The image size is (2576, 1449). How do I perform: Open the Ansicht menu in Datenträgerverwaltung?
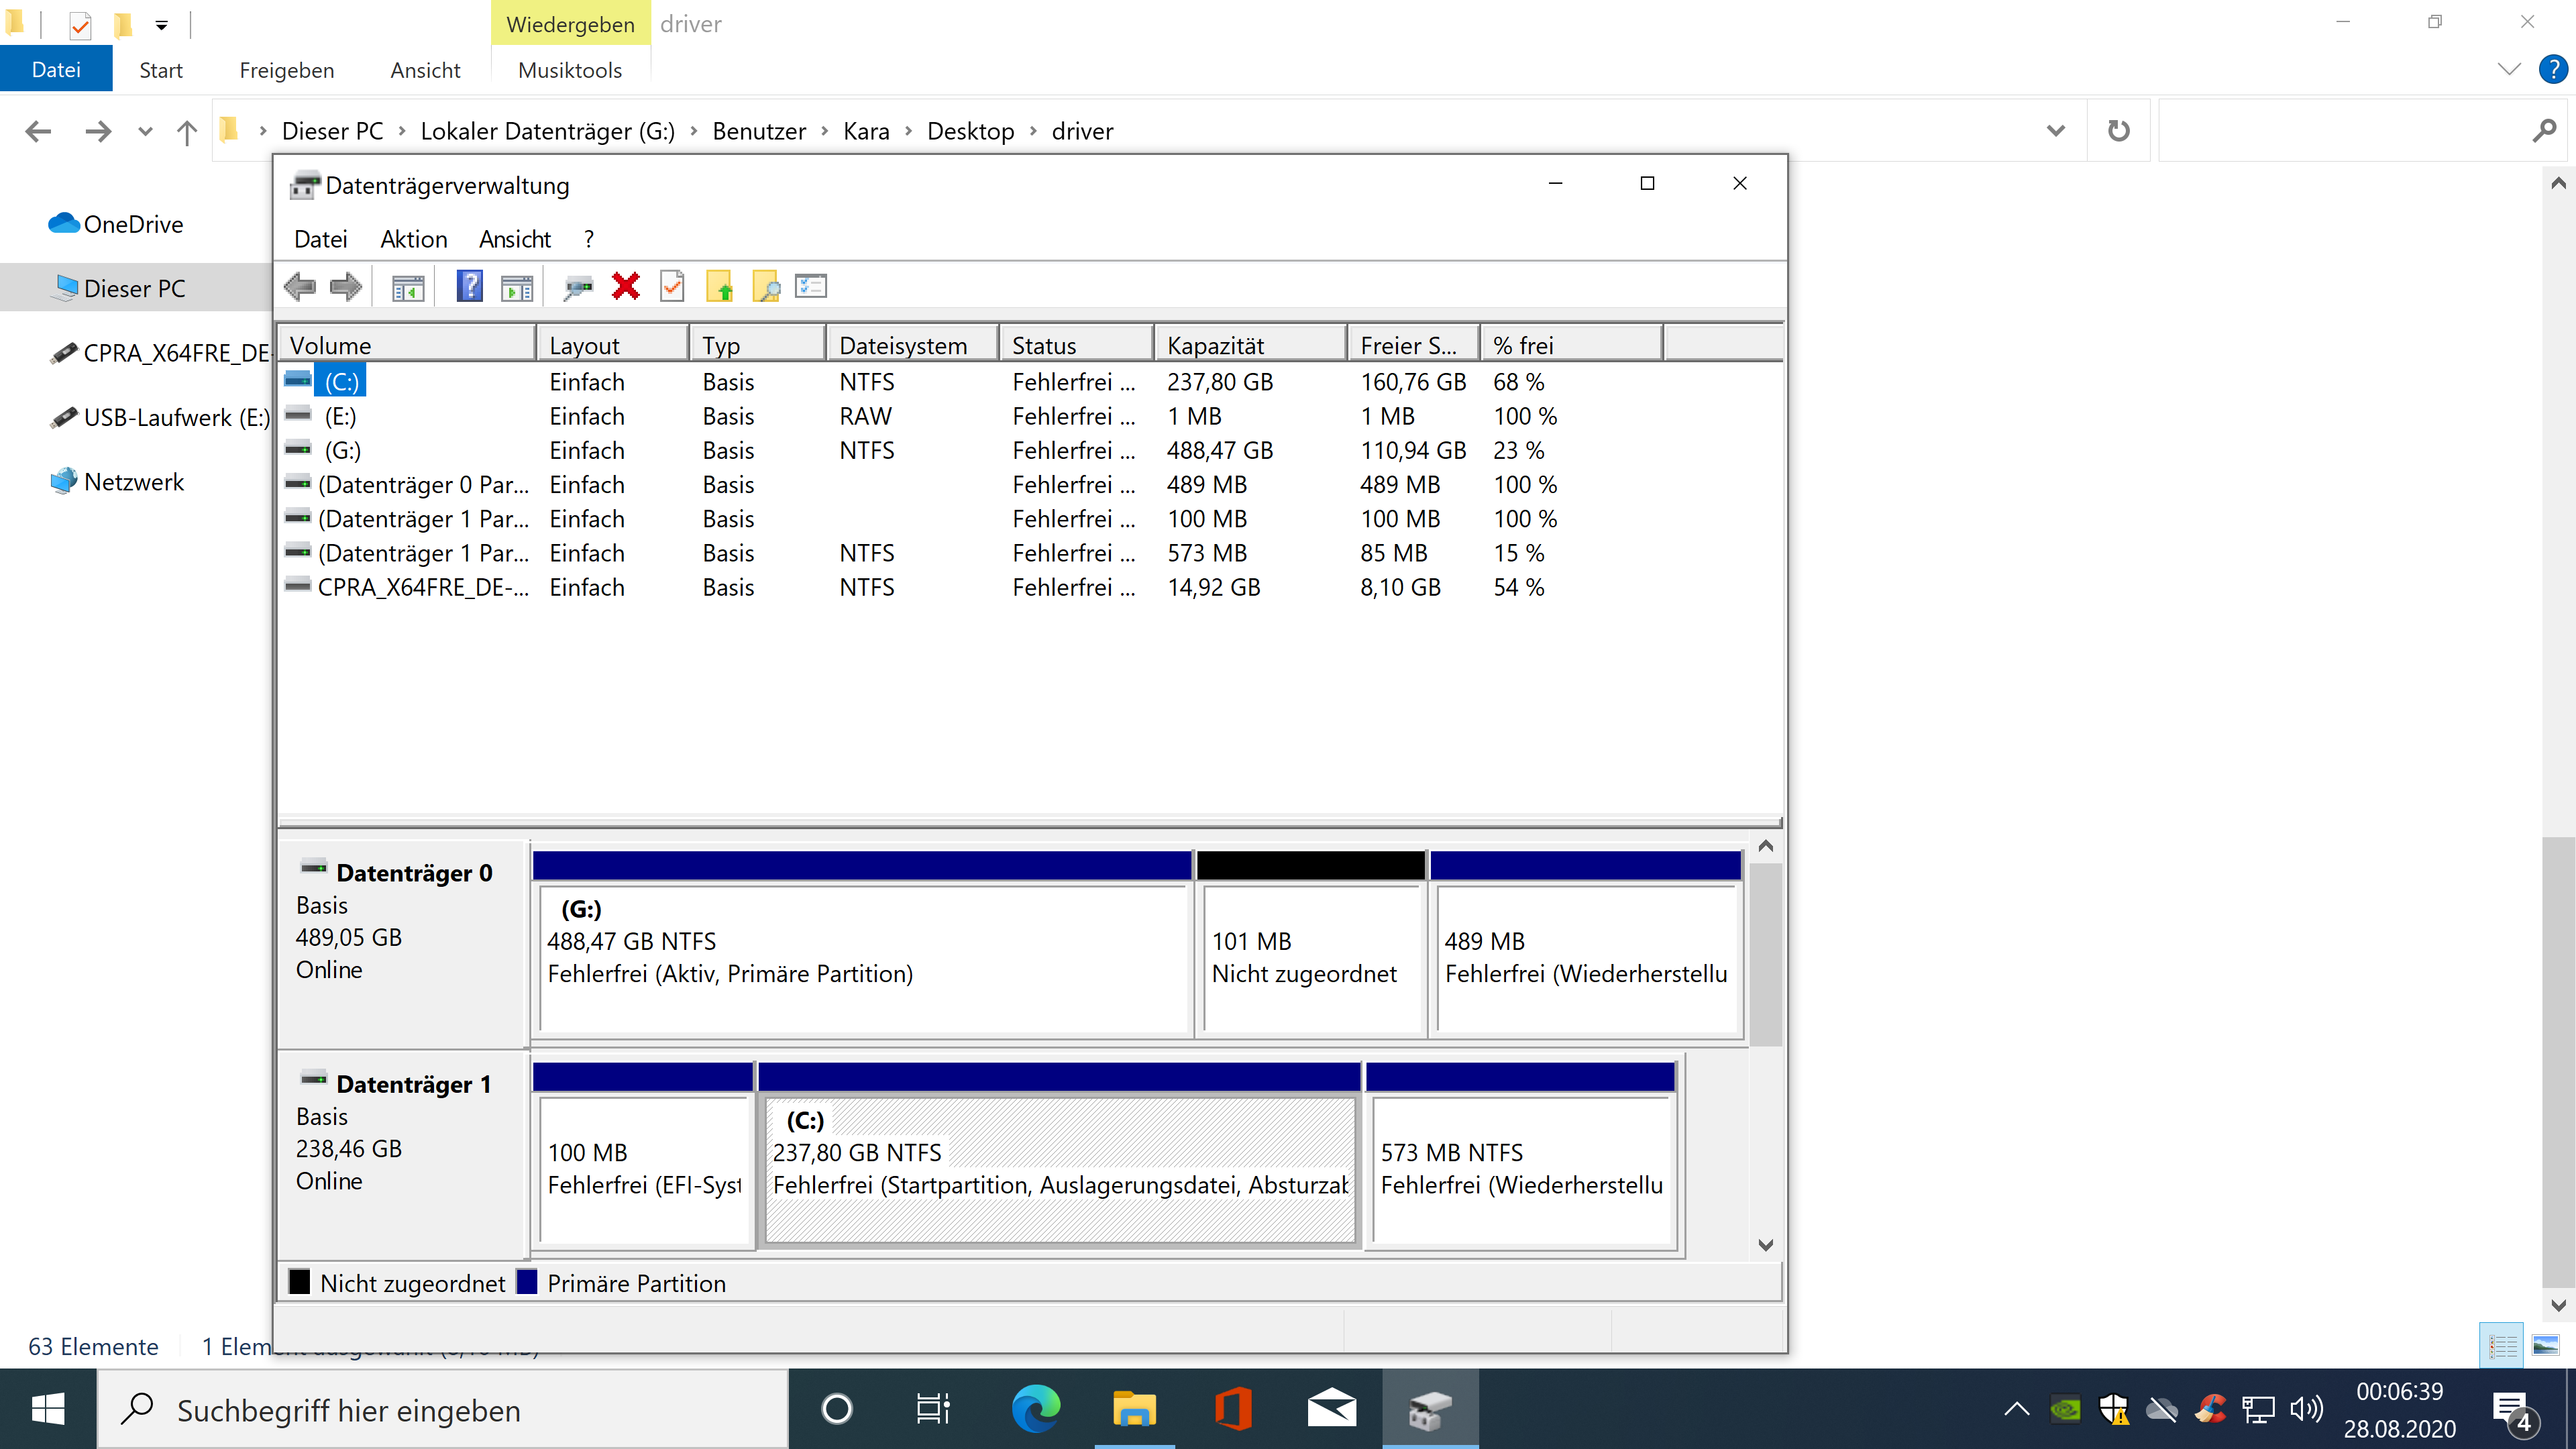[x=514, y=239]
